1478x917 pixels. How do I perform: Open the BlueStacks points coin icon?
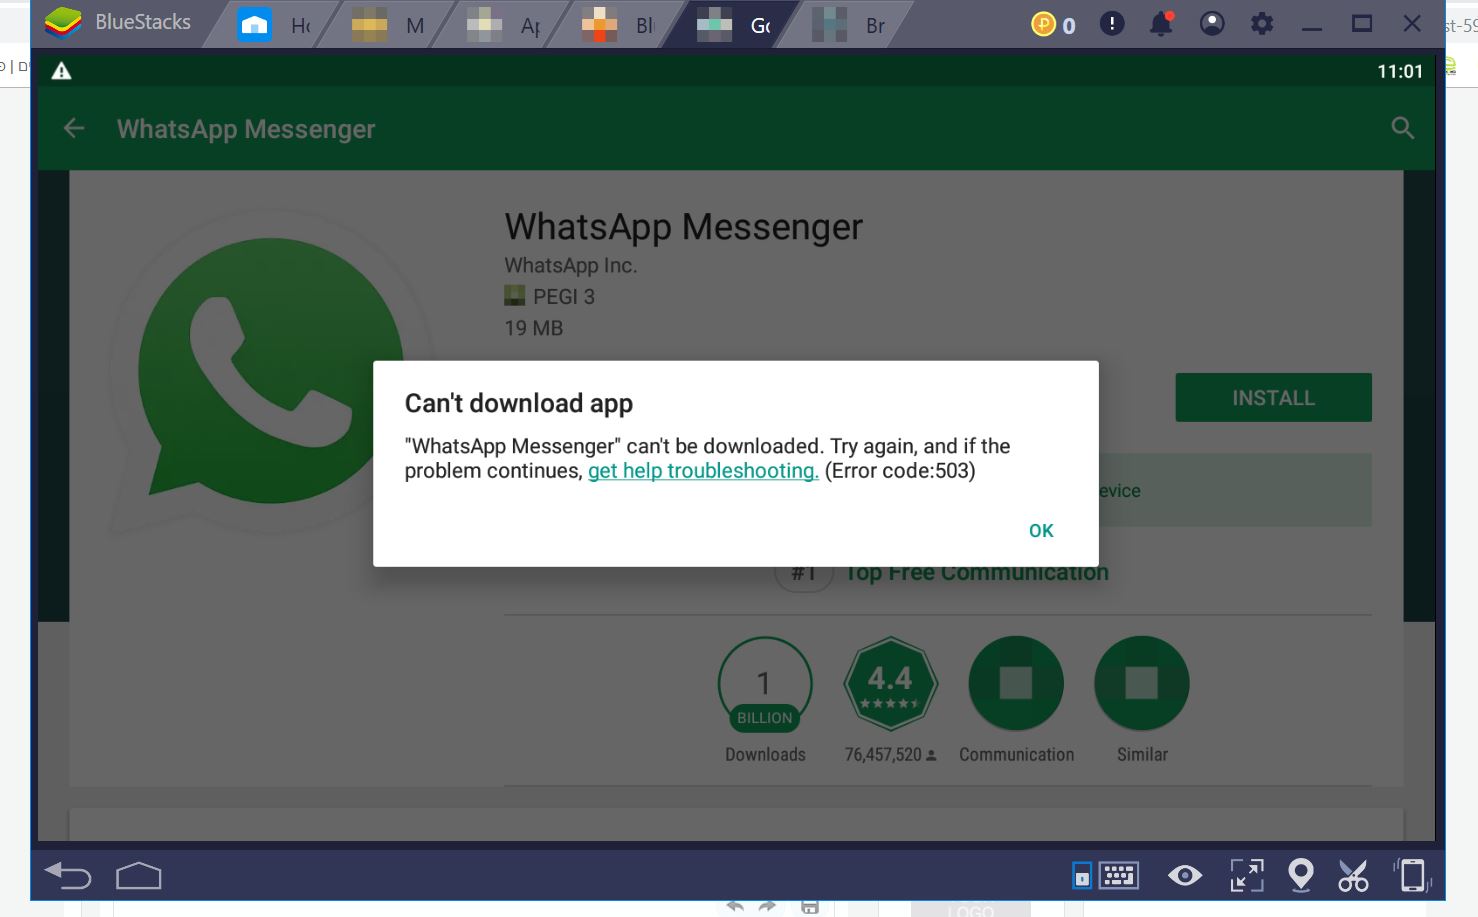(x=1043, y=24)
